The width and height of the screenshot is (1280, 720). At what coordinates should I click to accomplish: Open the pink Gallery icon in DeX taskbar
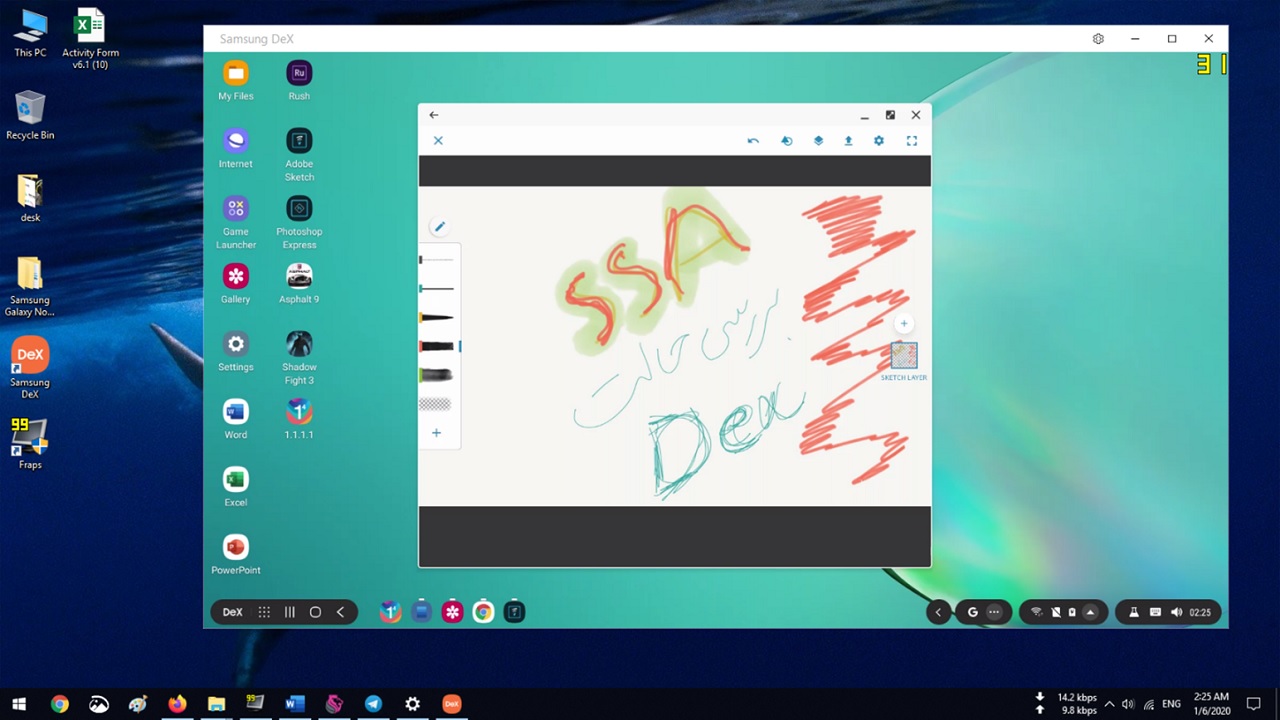[453, 612]
